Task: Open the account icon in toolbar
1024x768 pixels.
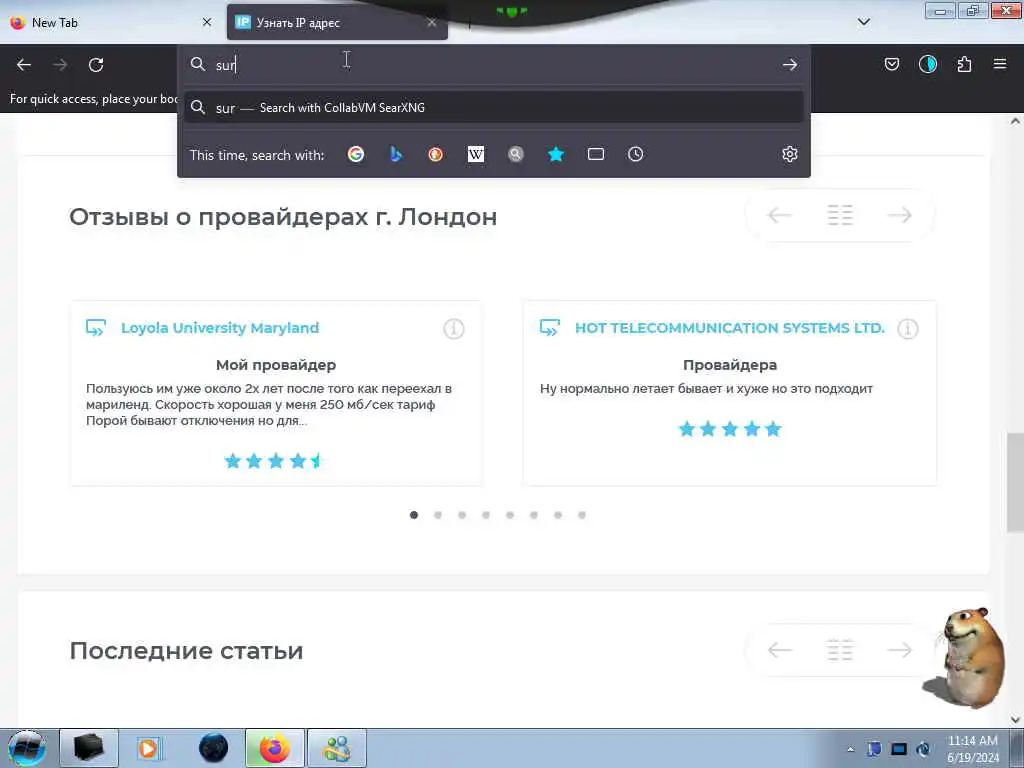Action: coord(928,64)
